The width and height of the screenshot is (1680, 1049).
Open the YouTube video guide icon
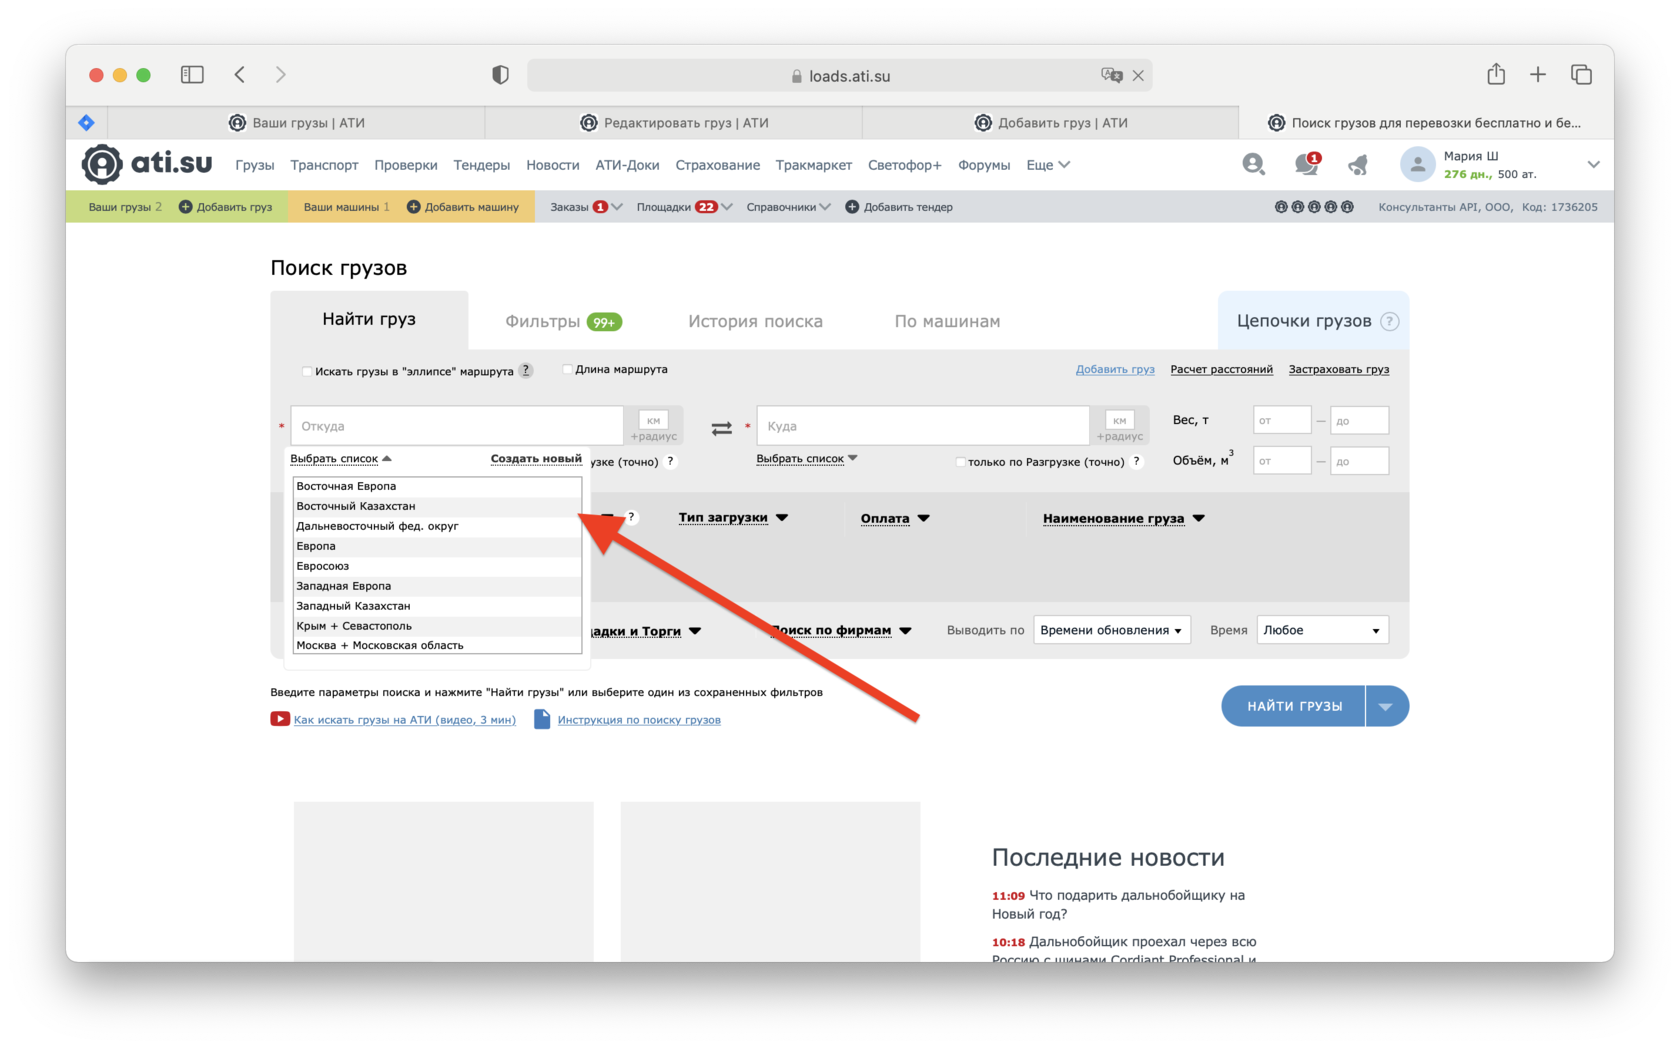tap(280, 719)
